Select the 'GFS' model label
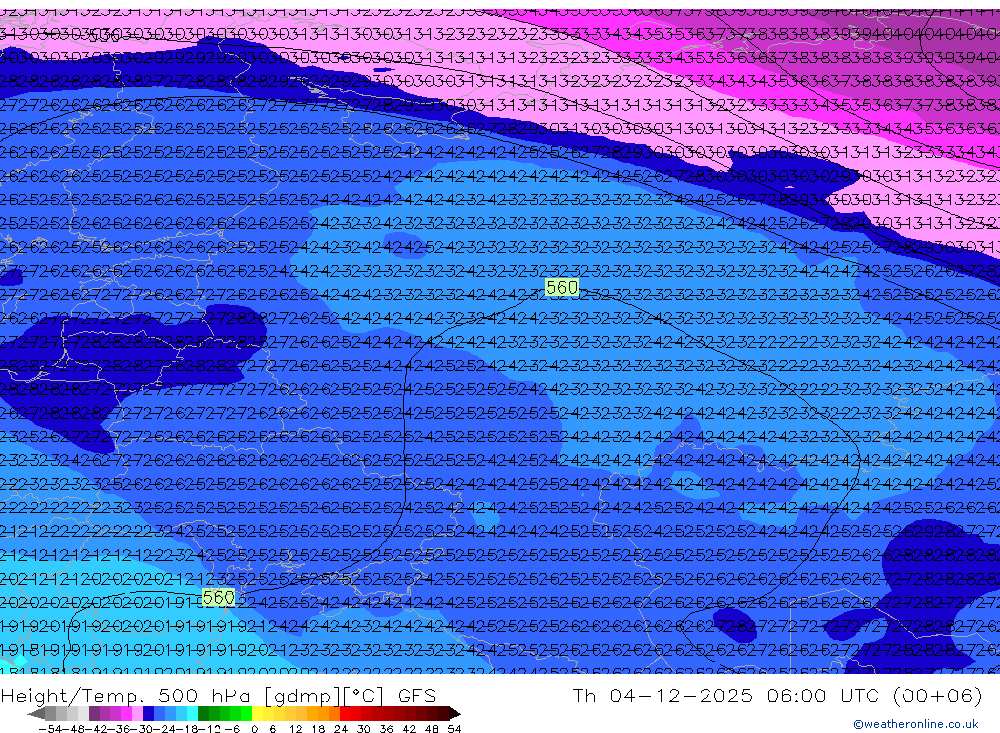The image size is (1000, 733). [x=416, y=695]
